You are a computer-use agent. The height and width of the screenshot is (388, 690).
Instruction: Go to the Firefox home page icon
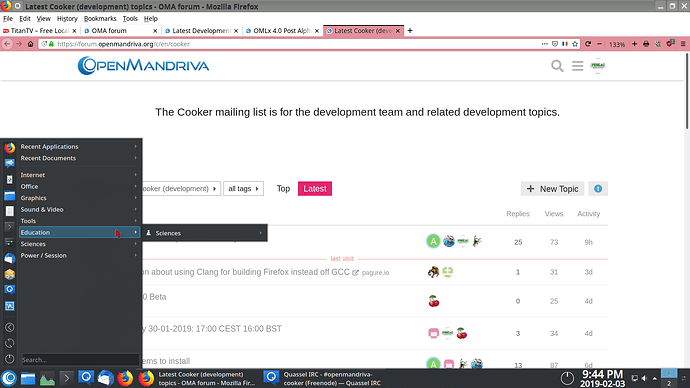pyautogui.click(x=30, y=44)
